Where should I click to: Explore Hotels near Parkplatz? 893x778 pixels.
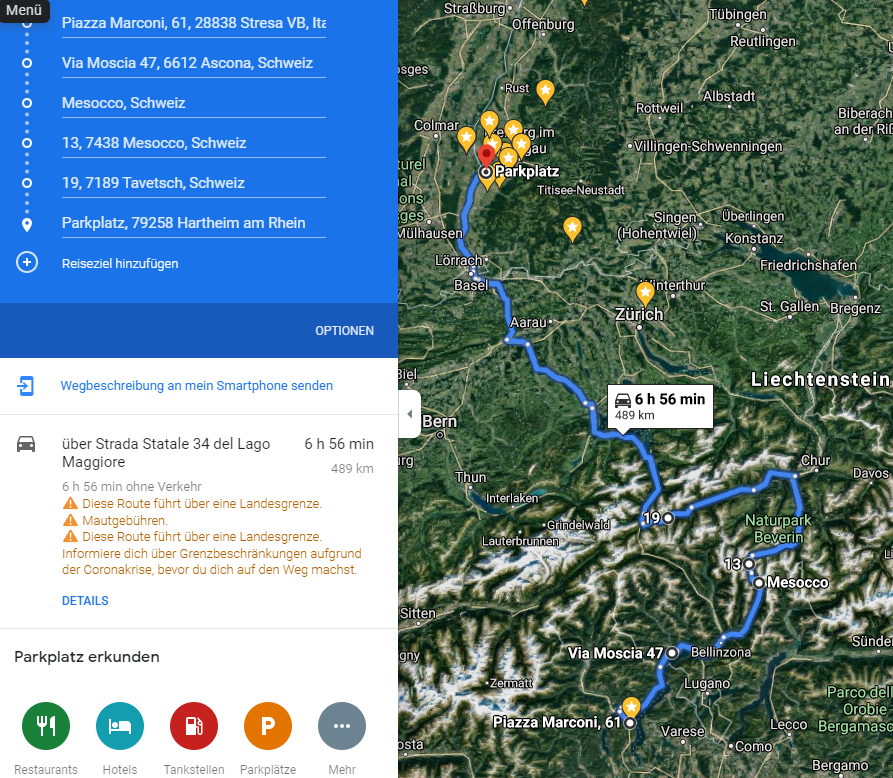[120, 726]
